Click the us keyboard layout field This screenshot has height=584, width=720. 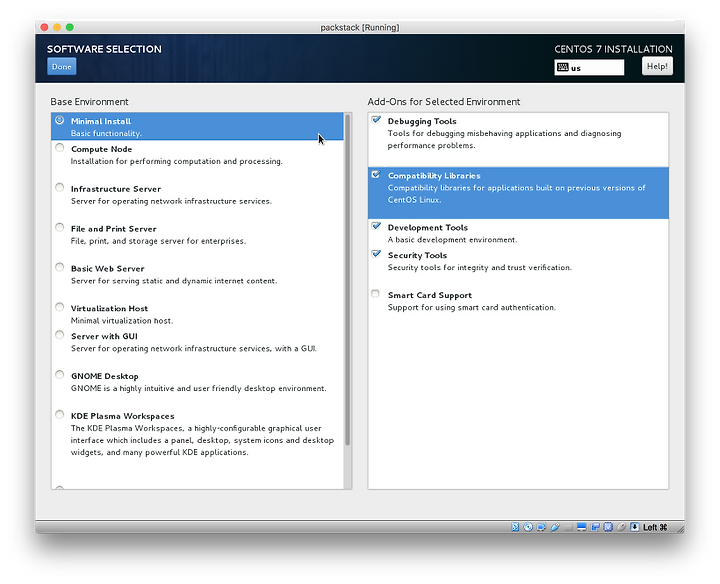pyautogui.click(x=589, y=67)
